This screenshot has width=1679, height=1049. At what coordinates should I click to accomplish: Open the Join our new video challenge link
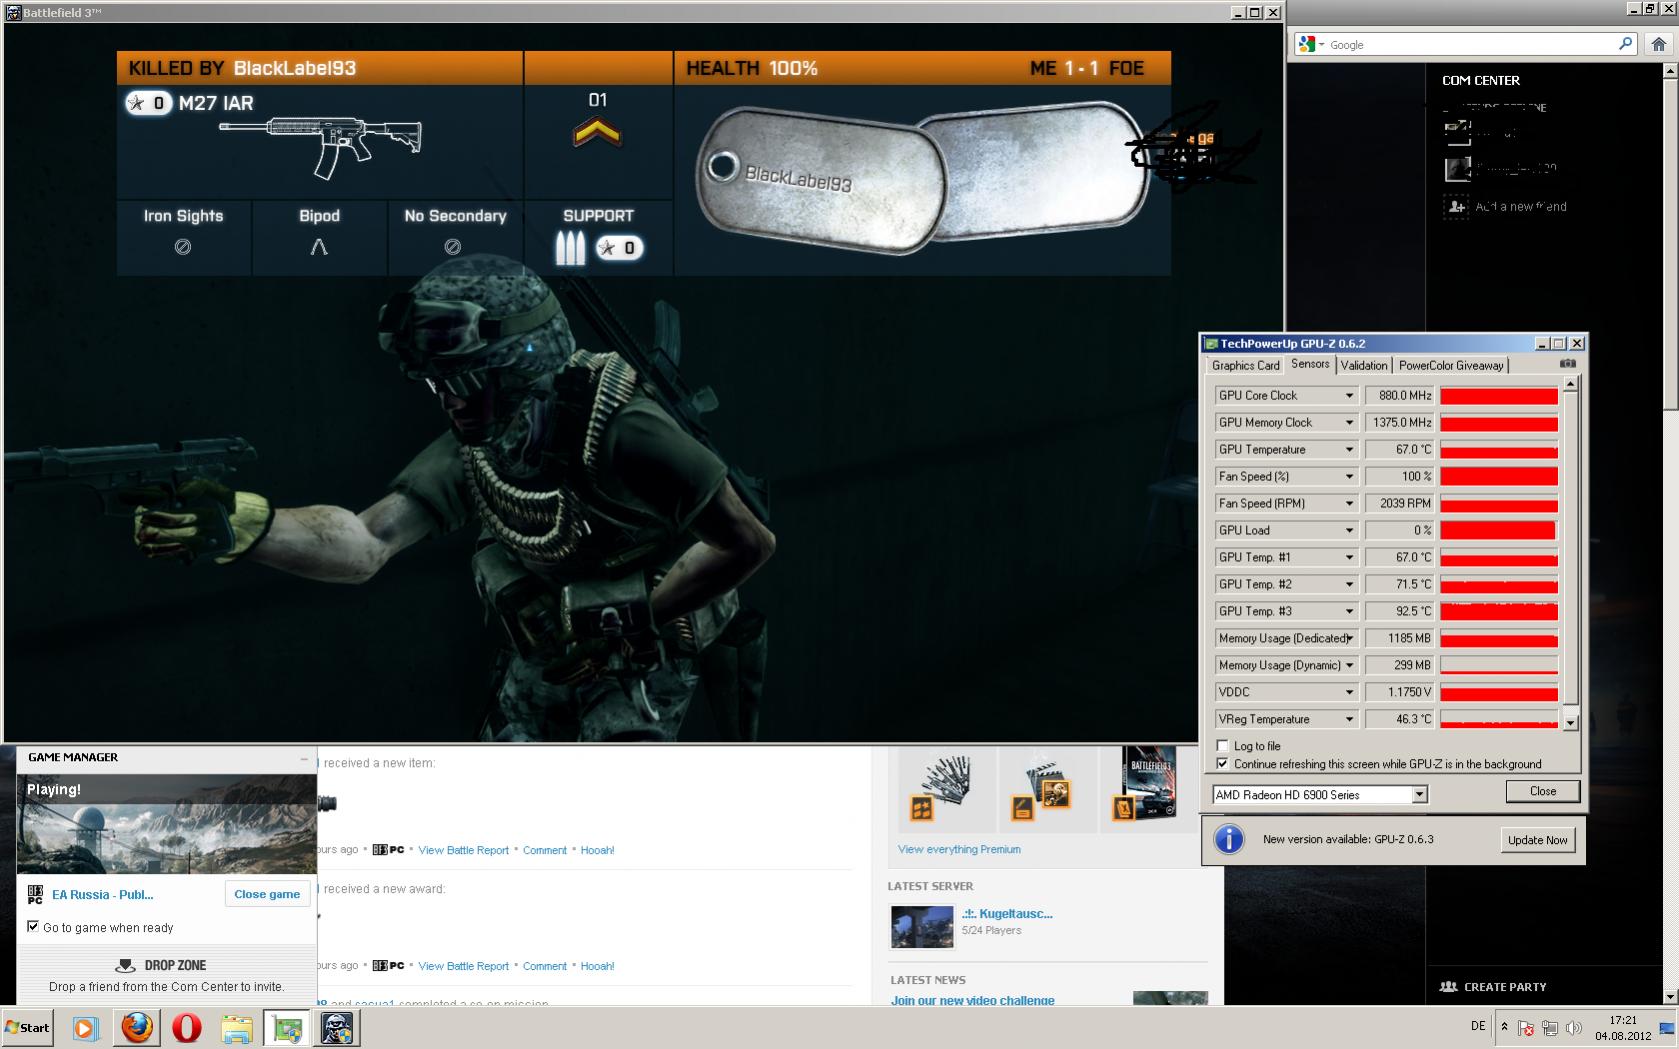click(x=972, y=1000)
